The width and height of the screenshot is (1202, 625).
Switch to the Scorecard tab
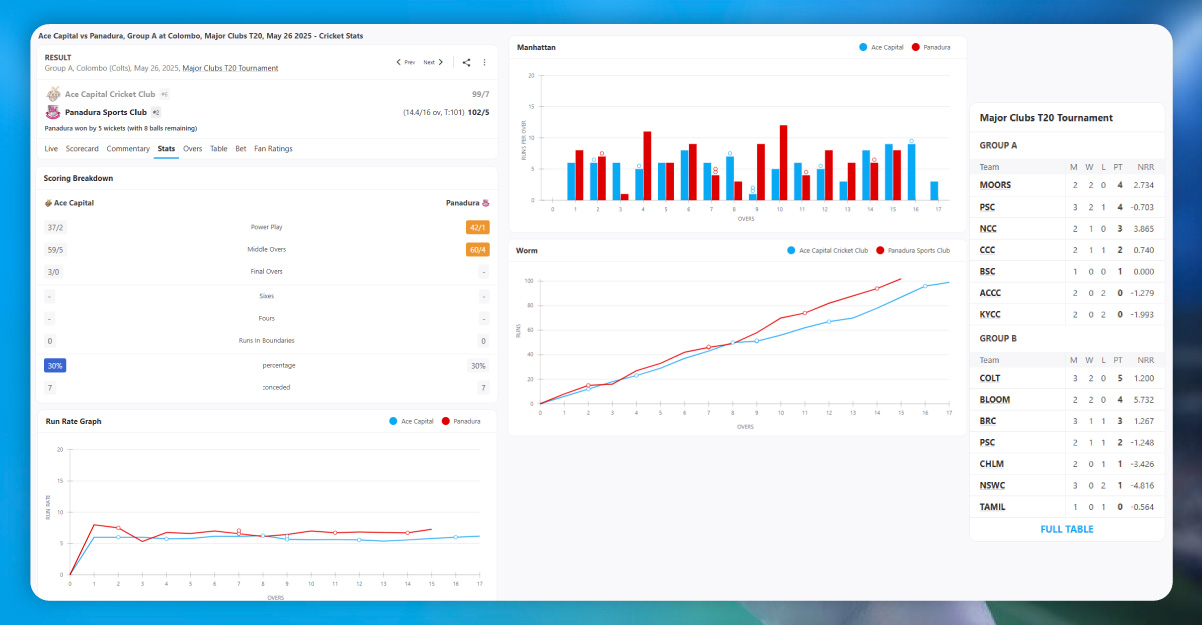82,148
